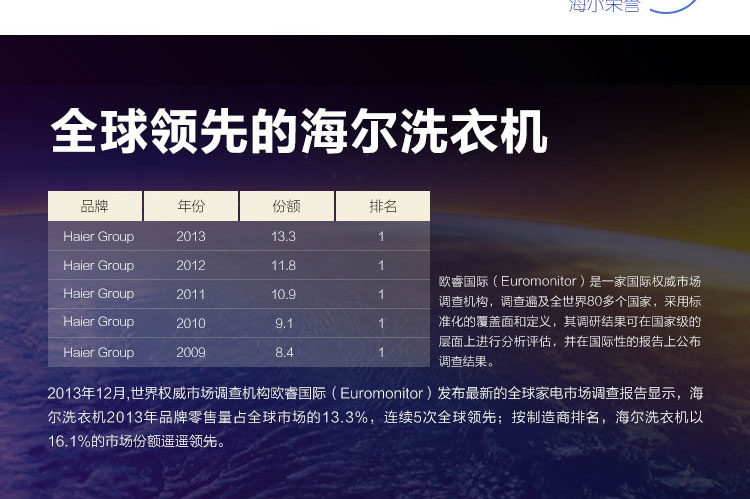
Task: Click the line starting 尔洗衣机2013年品牌零售量
Action: pos(375,417)
